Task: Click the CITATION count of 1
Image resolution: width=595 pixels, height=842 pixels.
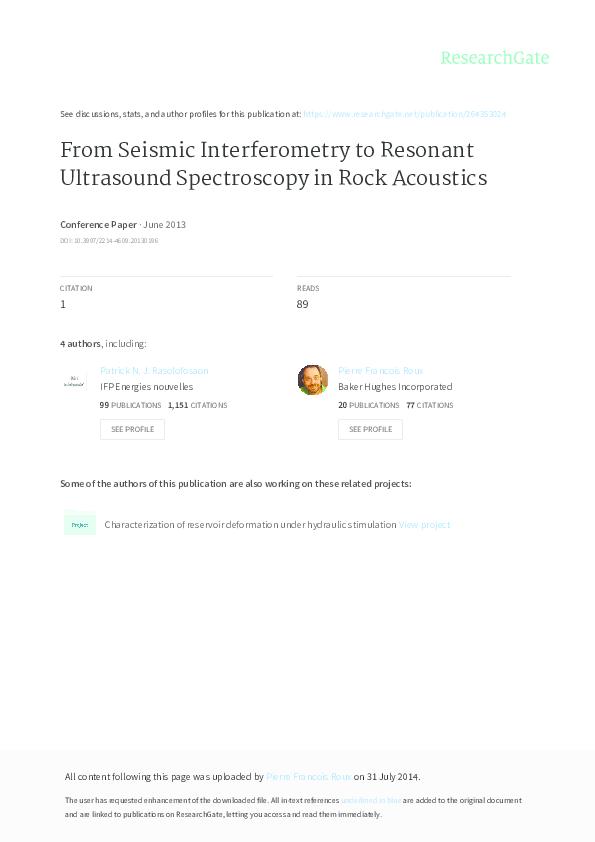Action: pos(63,303)
